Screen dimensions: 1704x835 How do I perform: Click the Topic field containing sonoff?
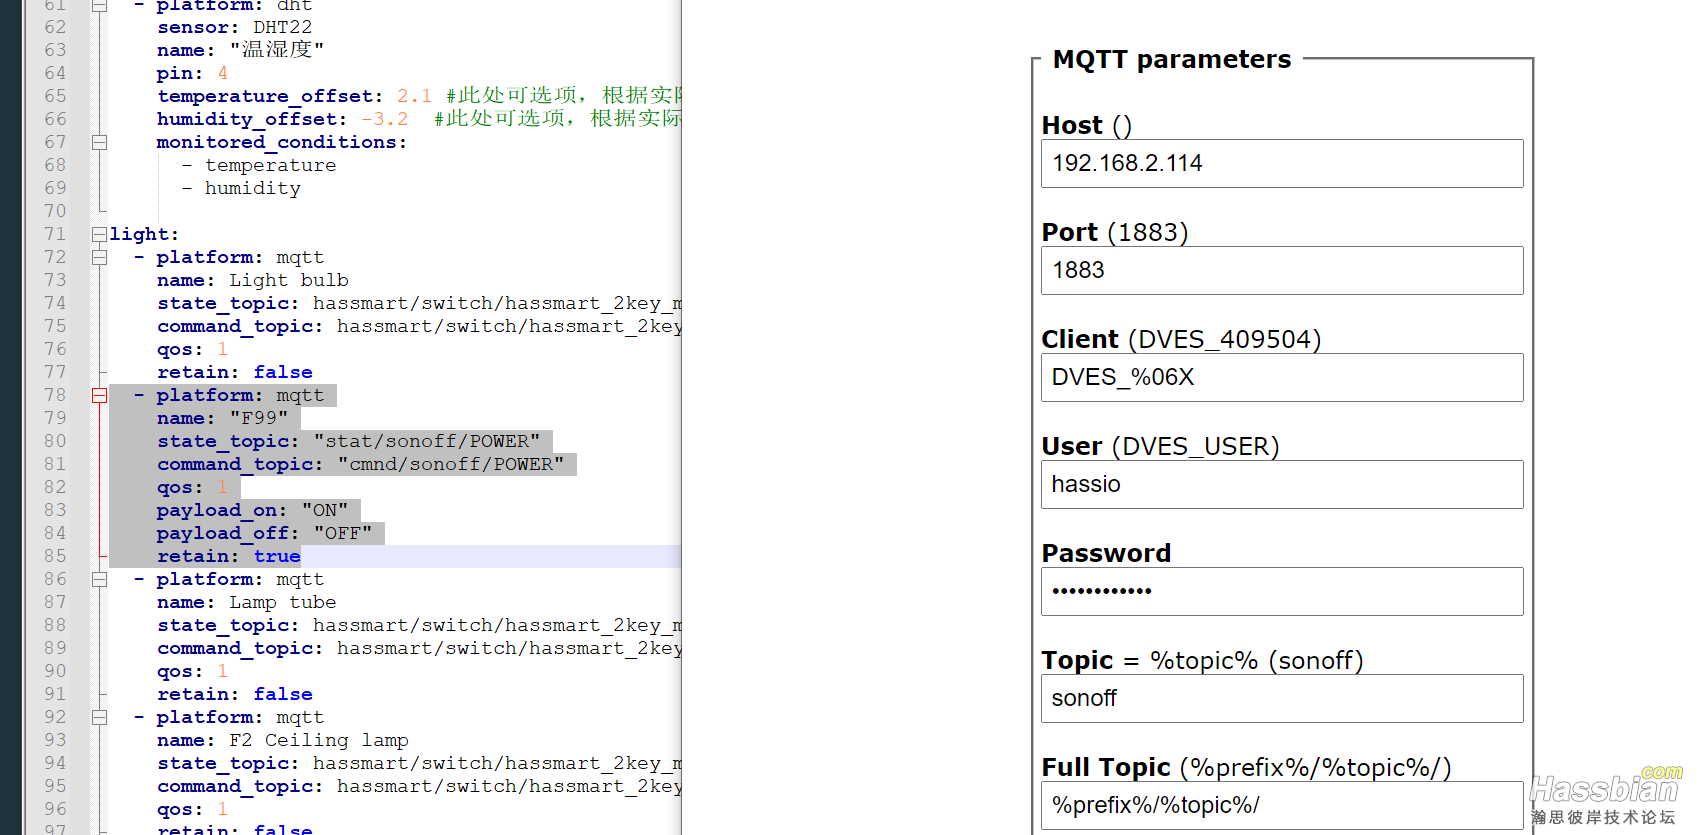tap(1282, 698)
